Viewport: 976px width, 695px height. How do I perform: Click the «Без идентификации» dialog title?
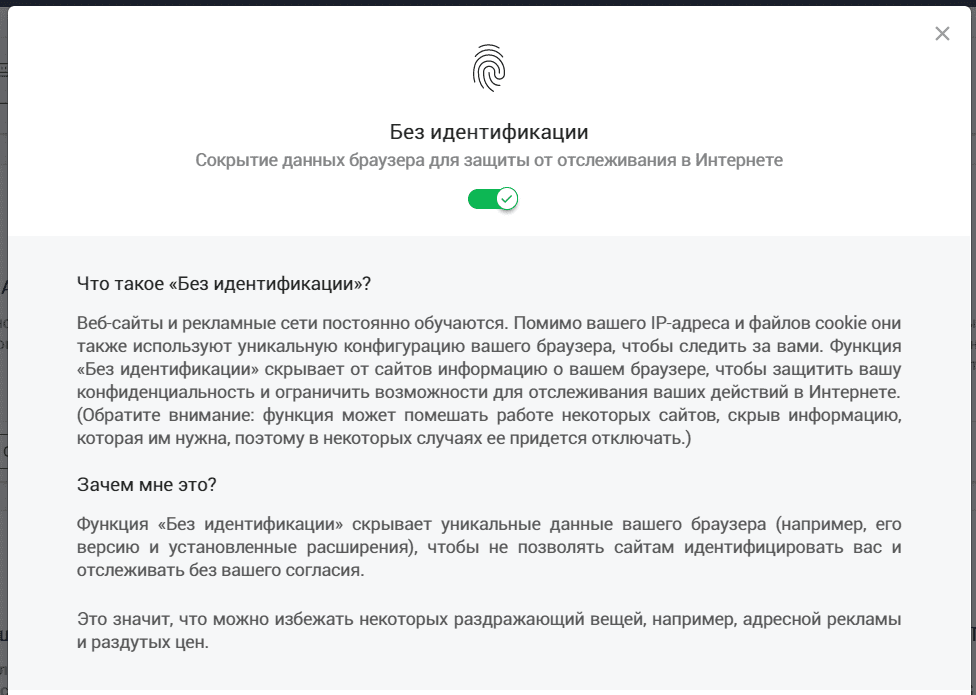pos(489,132)
